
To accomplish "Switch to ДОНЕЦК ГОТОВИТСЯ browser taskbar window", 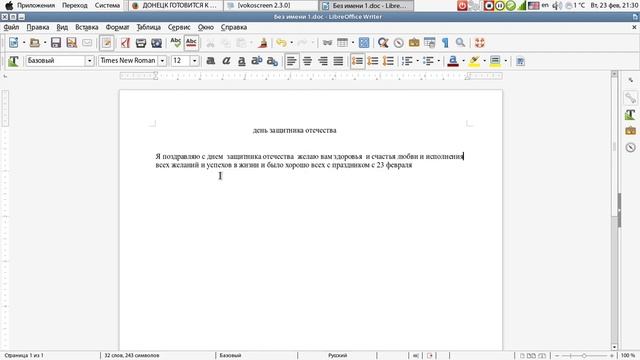I will click(176, 5).
